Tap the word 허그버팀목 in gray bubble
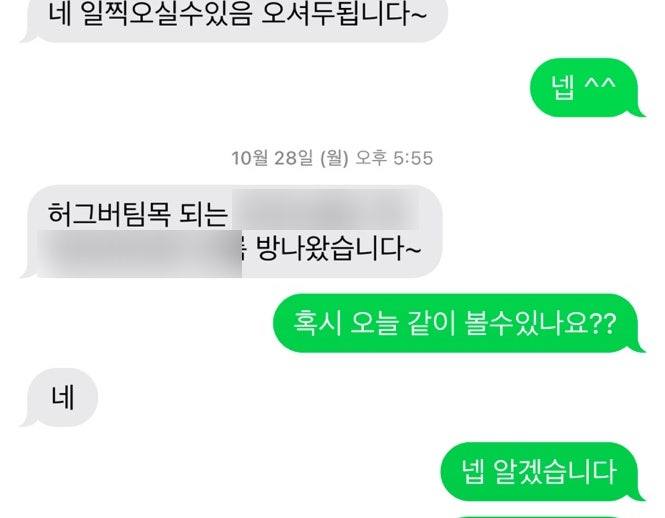Image resolution: width=665 pixels, height=518 pixels. pos(109,213)
